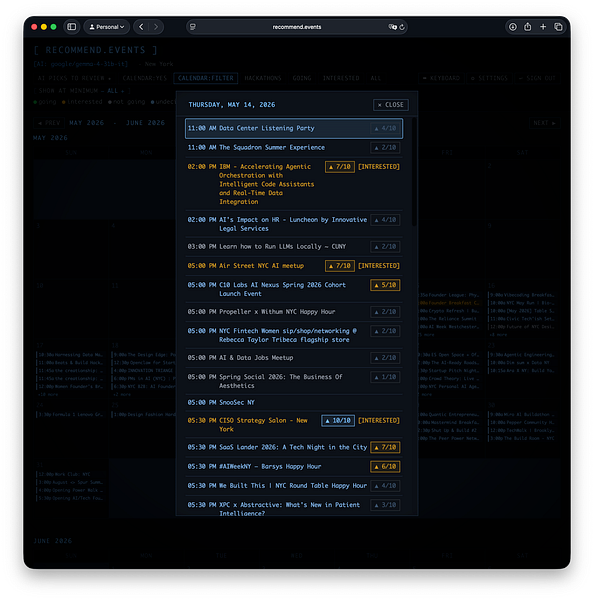This screenshot has width=594, height=600.
Task: Show tab overview icon
Action: 558,27
